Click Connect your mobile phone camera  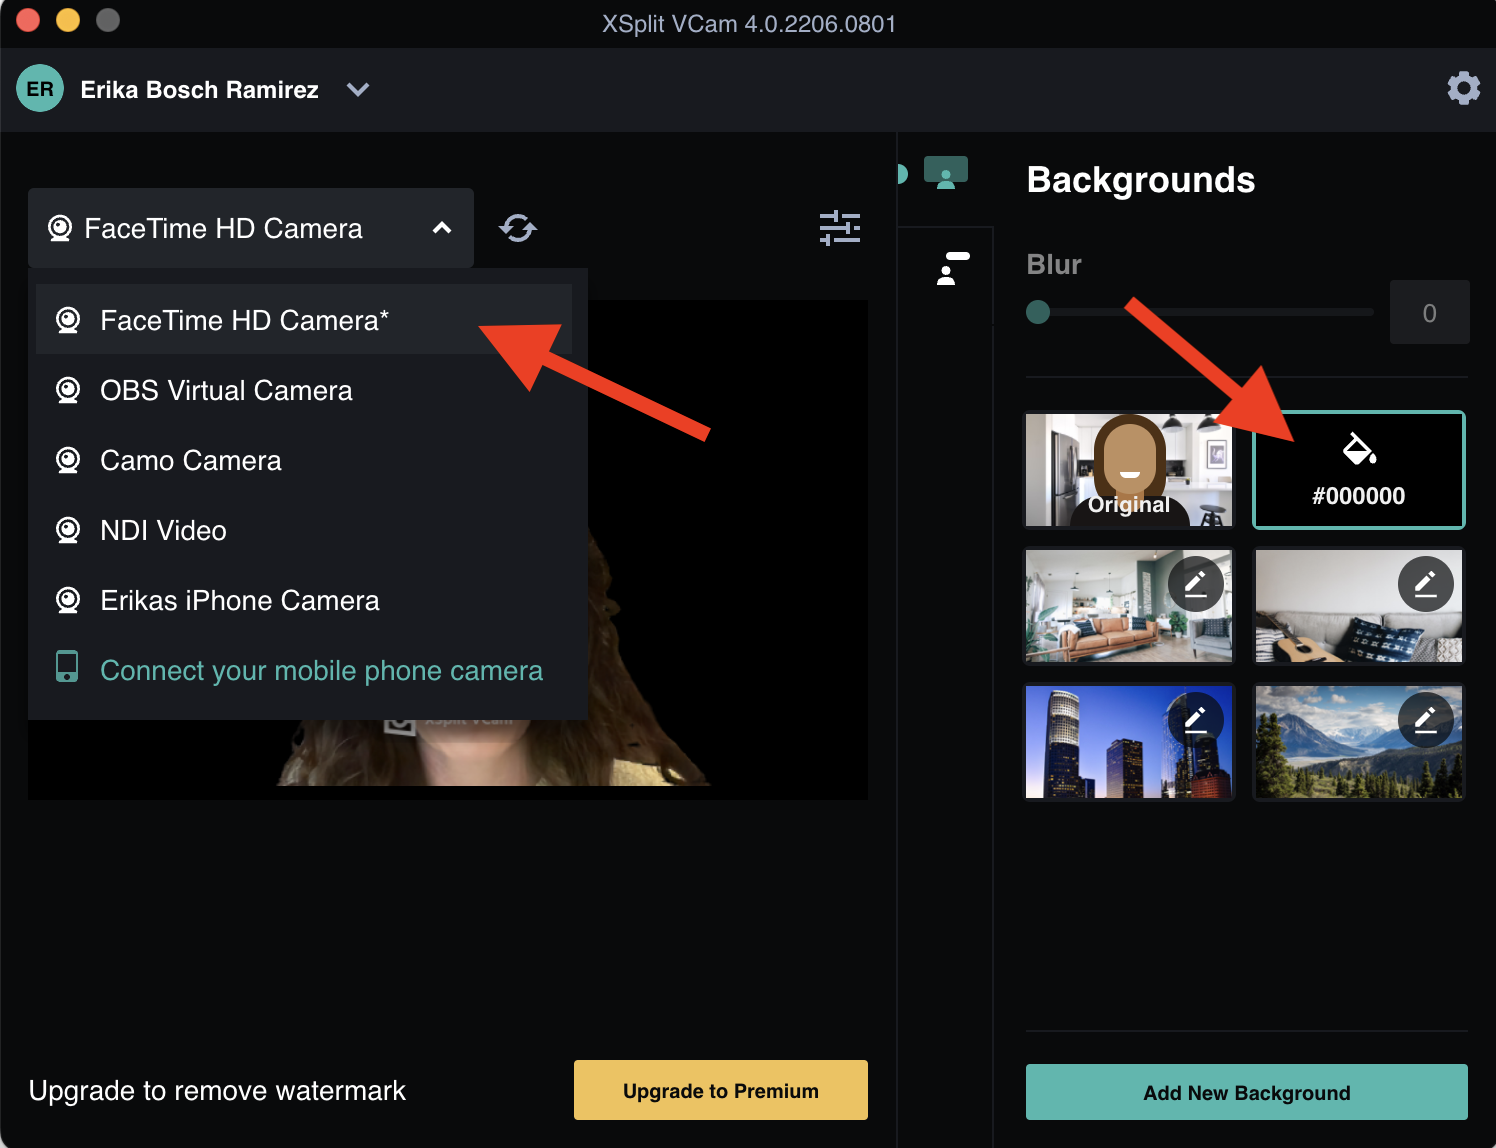coord(304,670)
